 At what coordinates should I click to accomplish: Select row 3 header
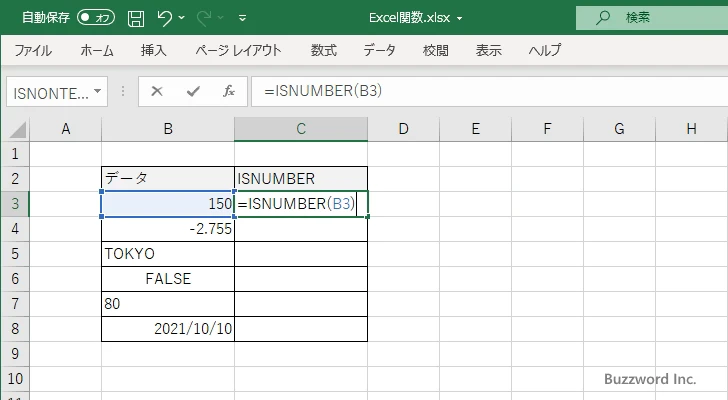[15, 204]
